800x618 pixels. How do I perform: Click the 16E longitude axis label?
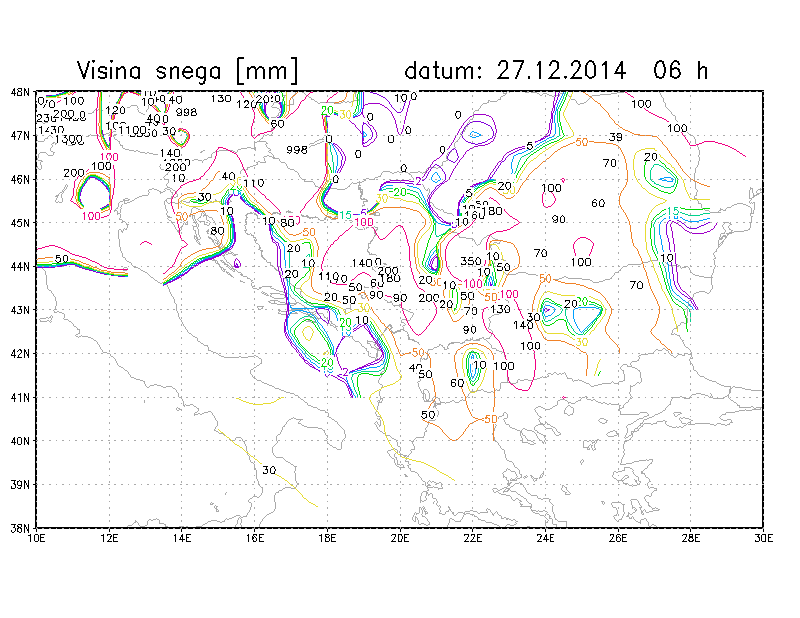click(x=255, y=538)
